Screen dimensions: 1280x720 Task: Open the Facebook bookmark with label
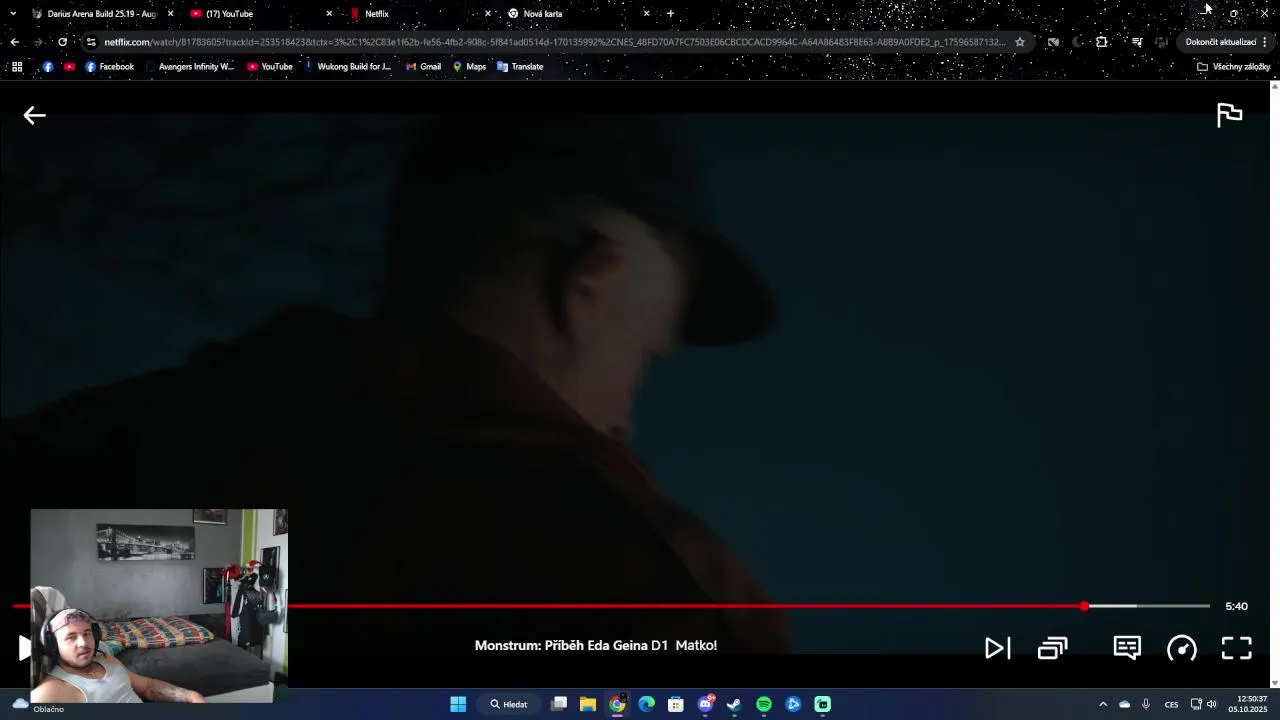coord(109,67)
